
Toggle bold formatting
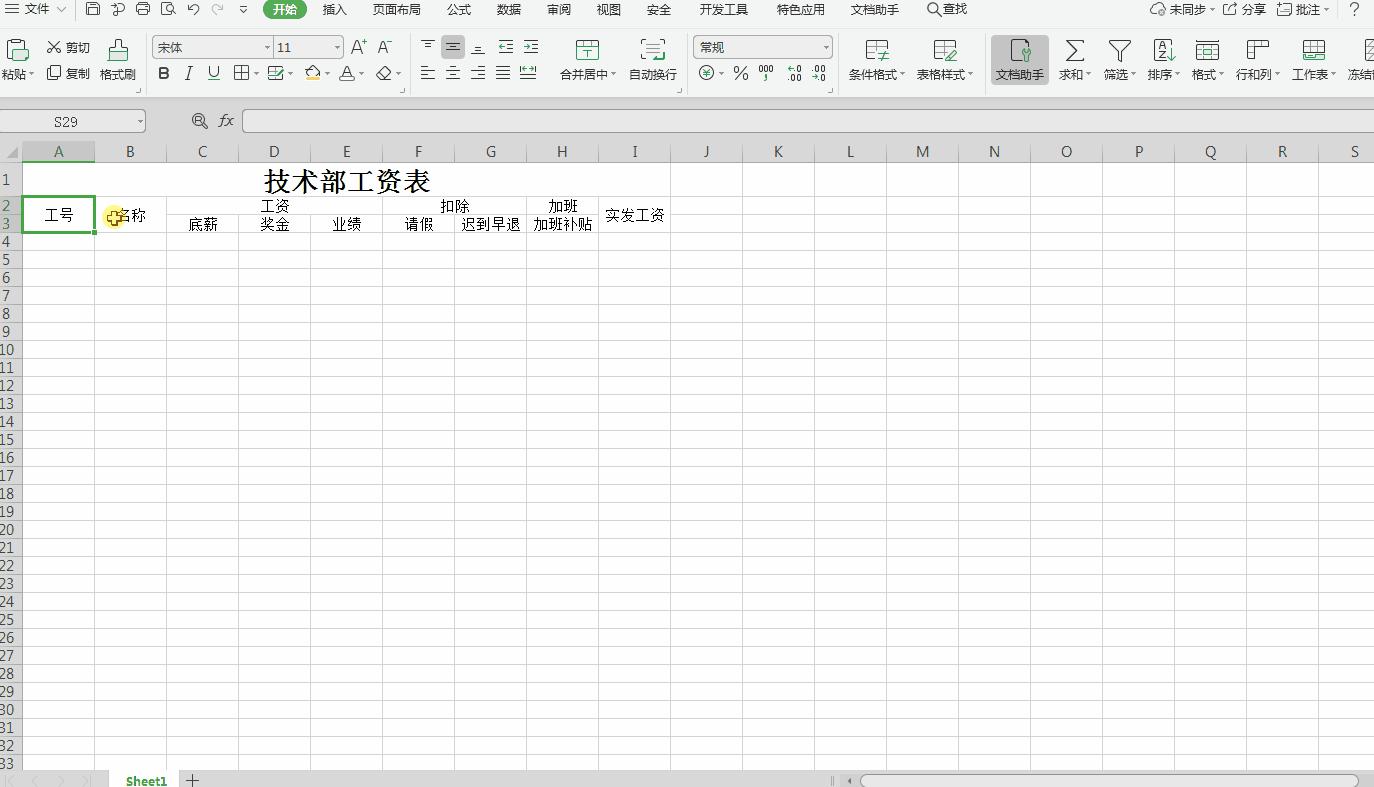[x=163, y=72]
